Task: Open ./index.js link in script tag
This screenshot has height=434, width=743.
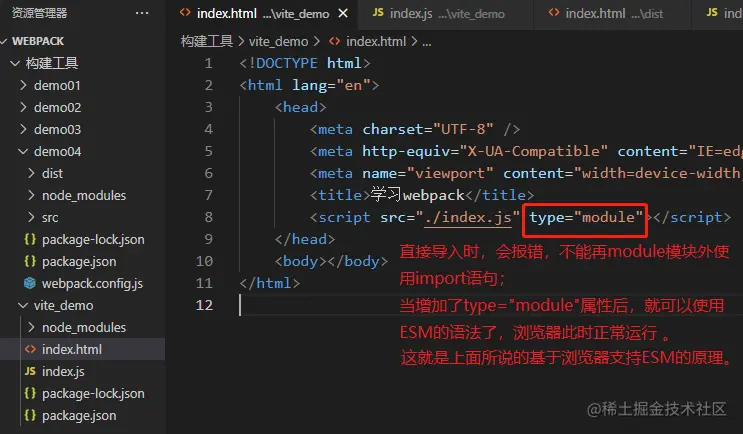Action: pos(468,217)
